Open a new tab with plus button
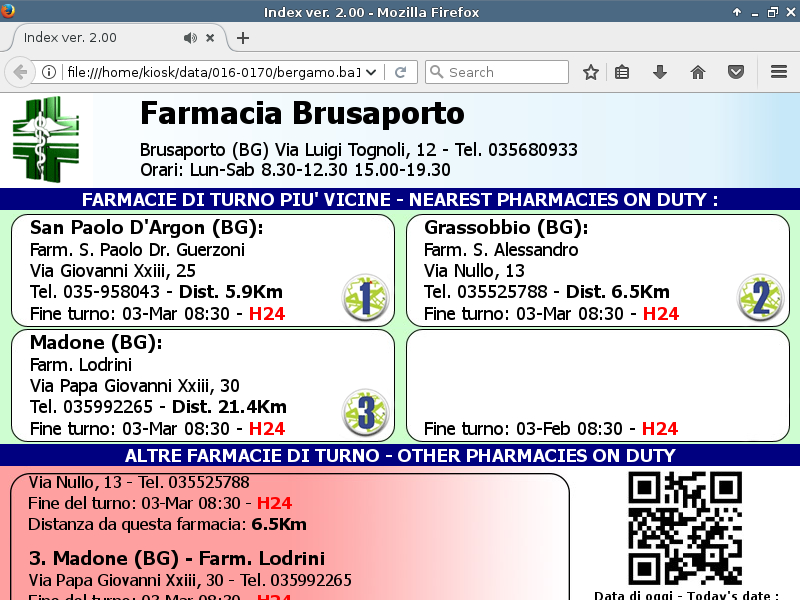This screenshot has height=600, width=800. coord(243,38)
